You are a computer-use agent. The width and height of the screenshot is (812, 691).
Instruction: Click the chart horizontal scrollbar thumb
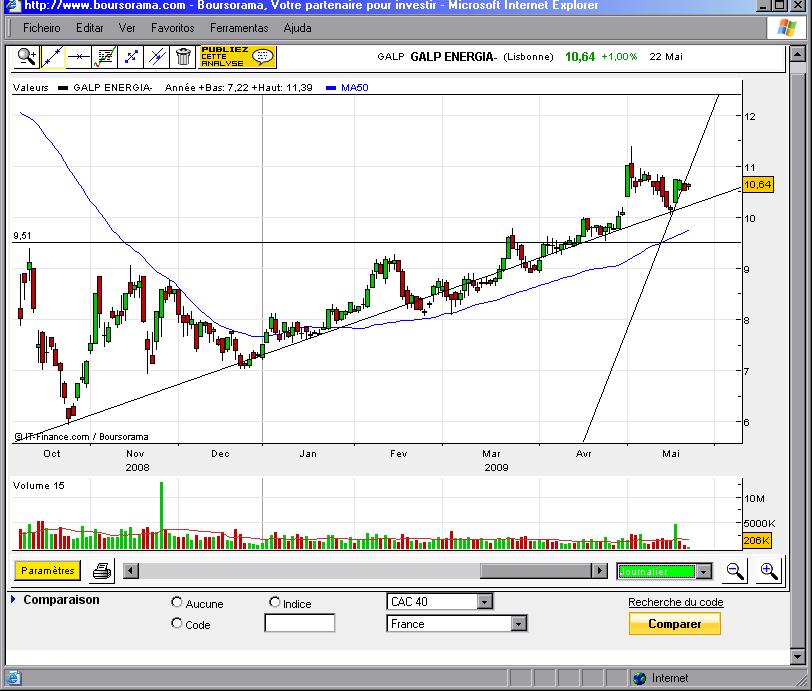(536, 571)
